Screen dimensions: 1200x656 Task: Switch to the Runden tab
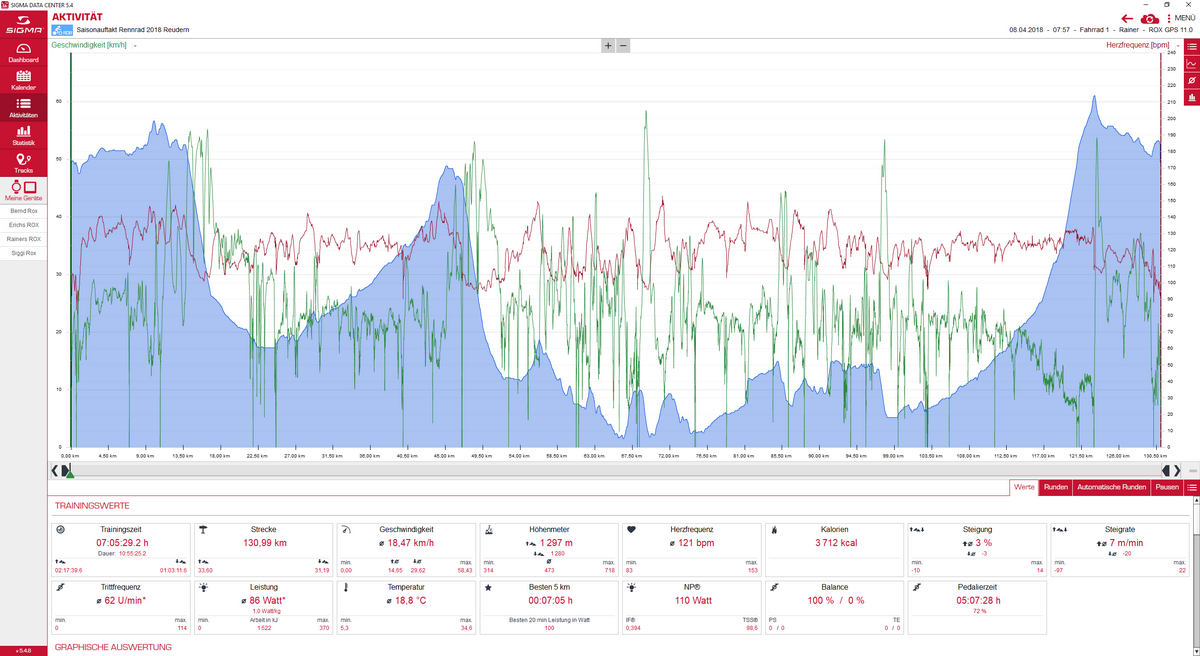click(1055, 487)
